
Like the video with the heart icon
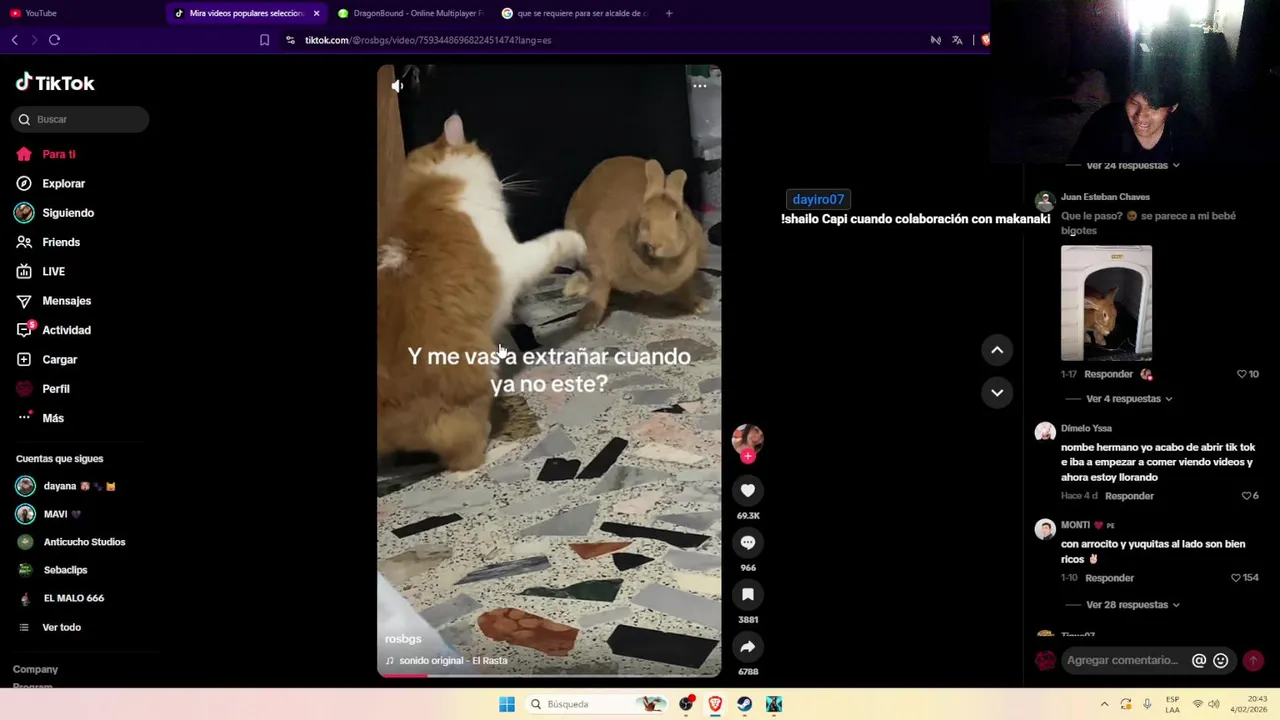pyautogui.click(x=748, y=490)
